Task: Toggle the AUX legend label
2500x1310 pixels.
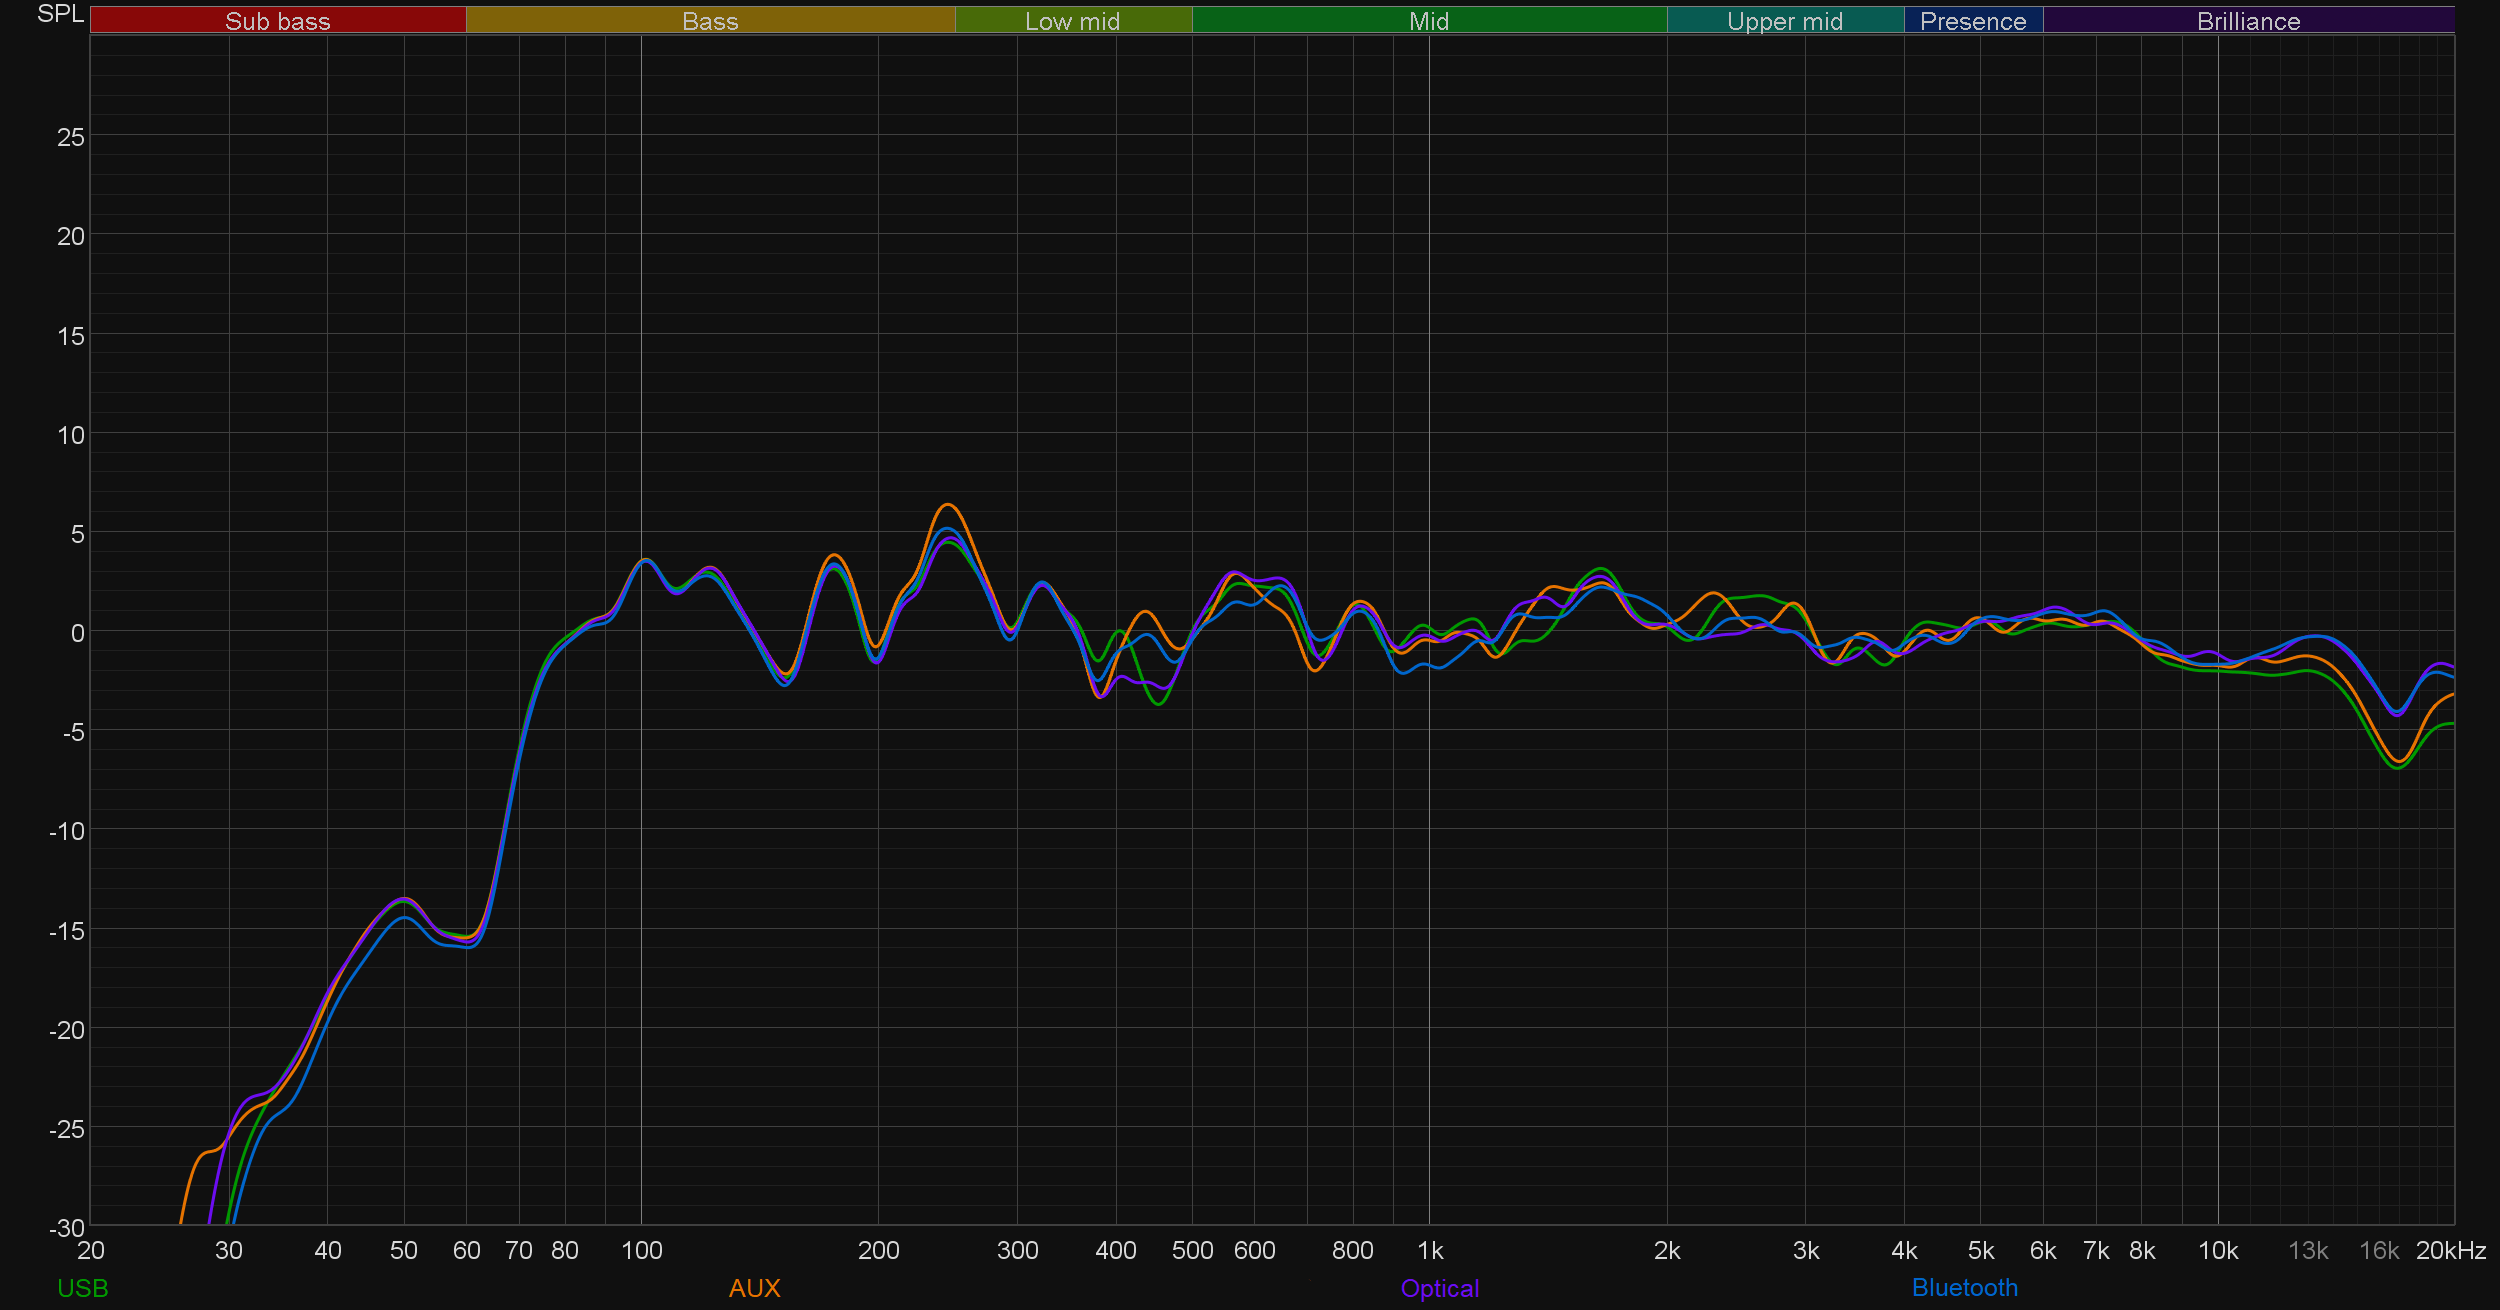Action: point(754,1288)
